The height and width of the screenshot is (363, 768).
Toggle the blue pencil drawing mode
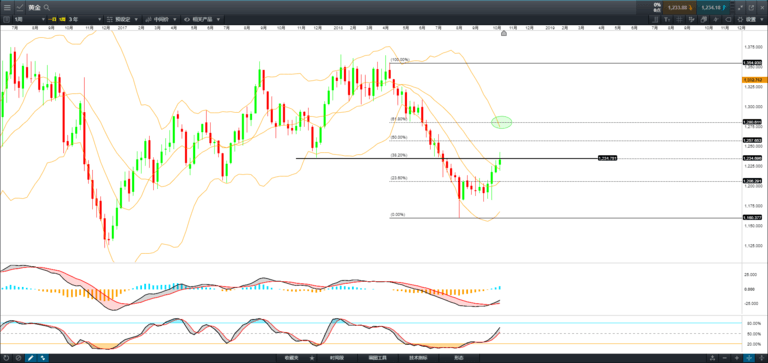pyautogui.click(x=30, y=358)
